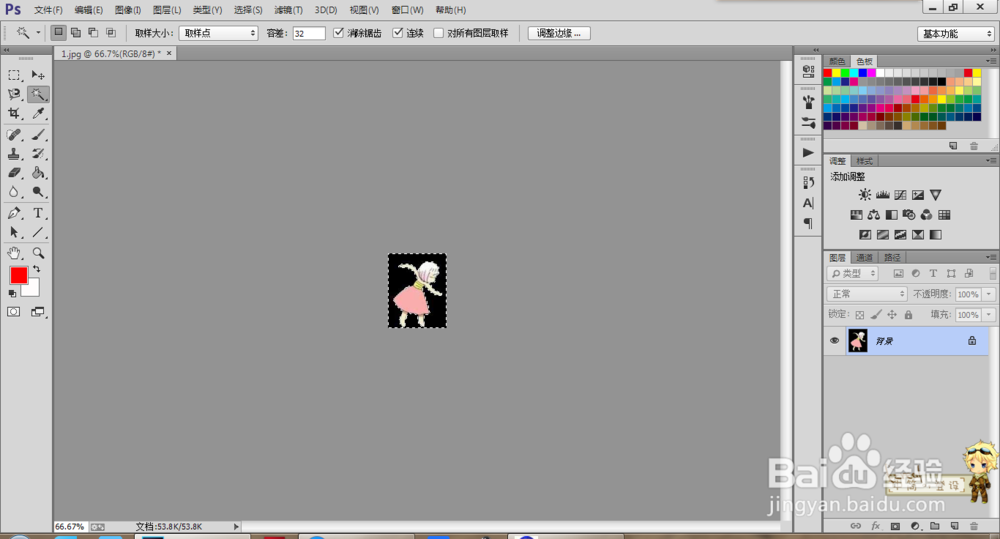Add a Brightness/Contrast adjustment
The width and height of the screenshot is (1000, 539).
pyautogui.click(x=864, y=195)
